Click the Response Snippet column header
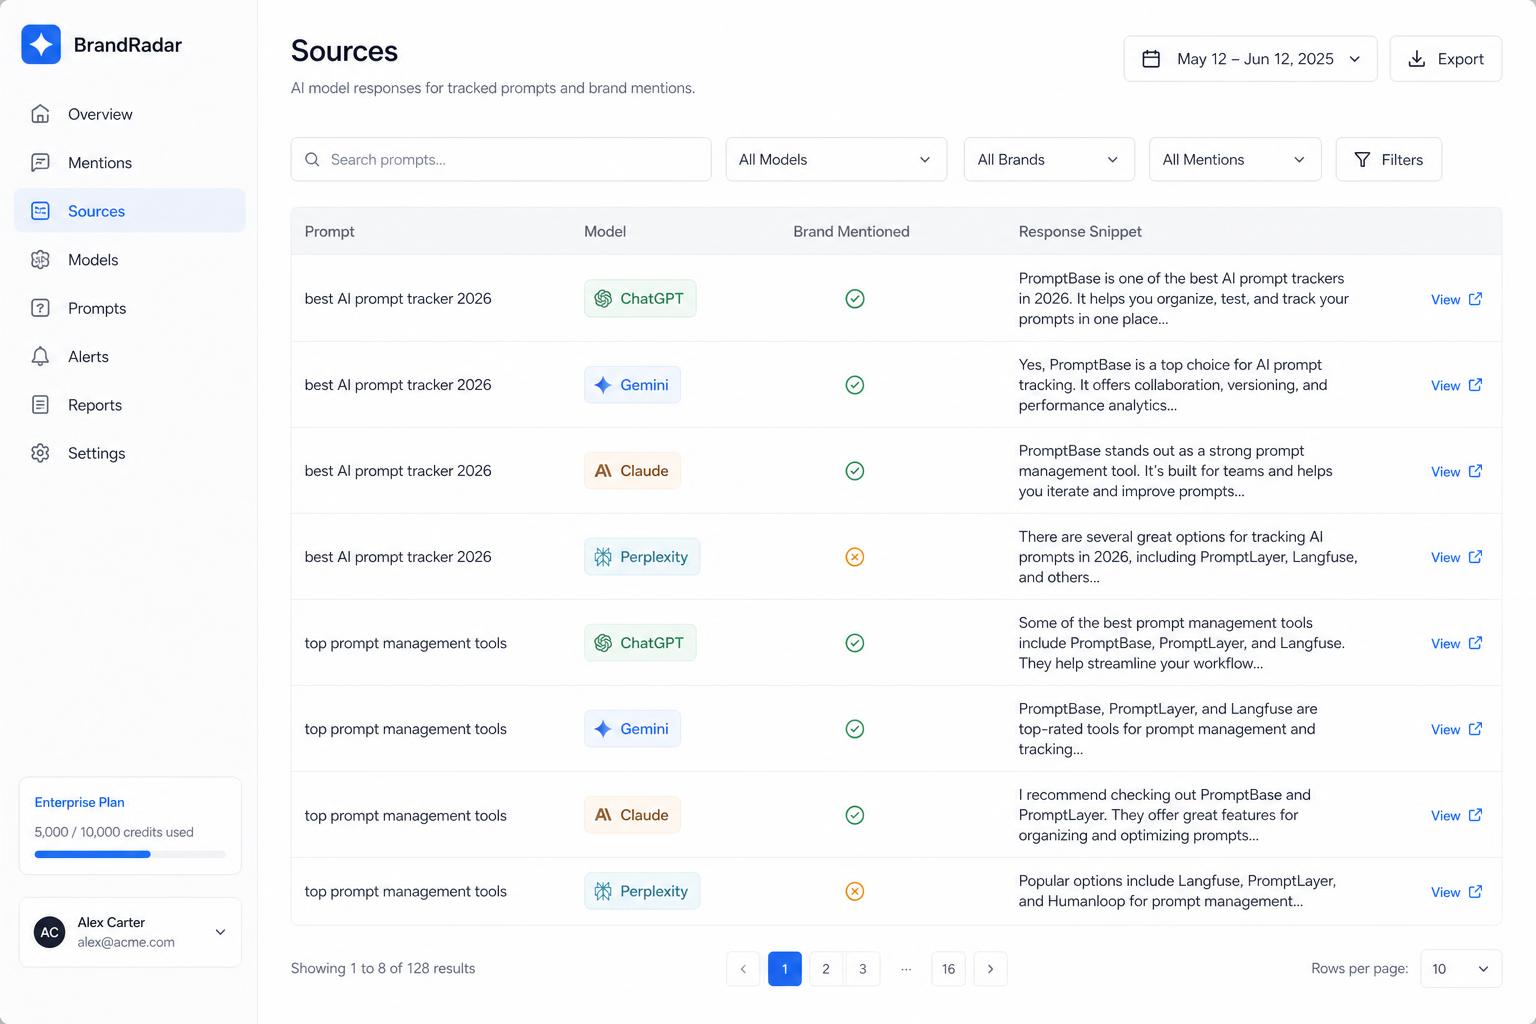 [x=1080, y=231]
